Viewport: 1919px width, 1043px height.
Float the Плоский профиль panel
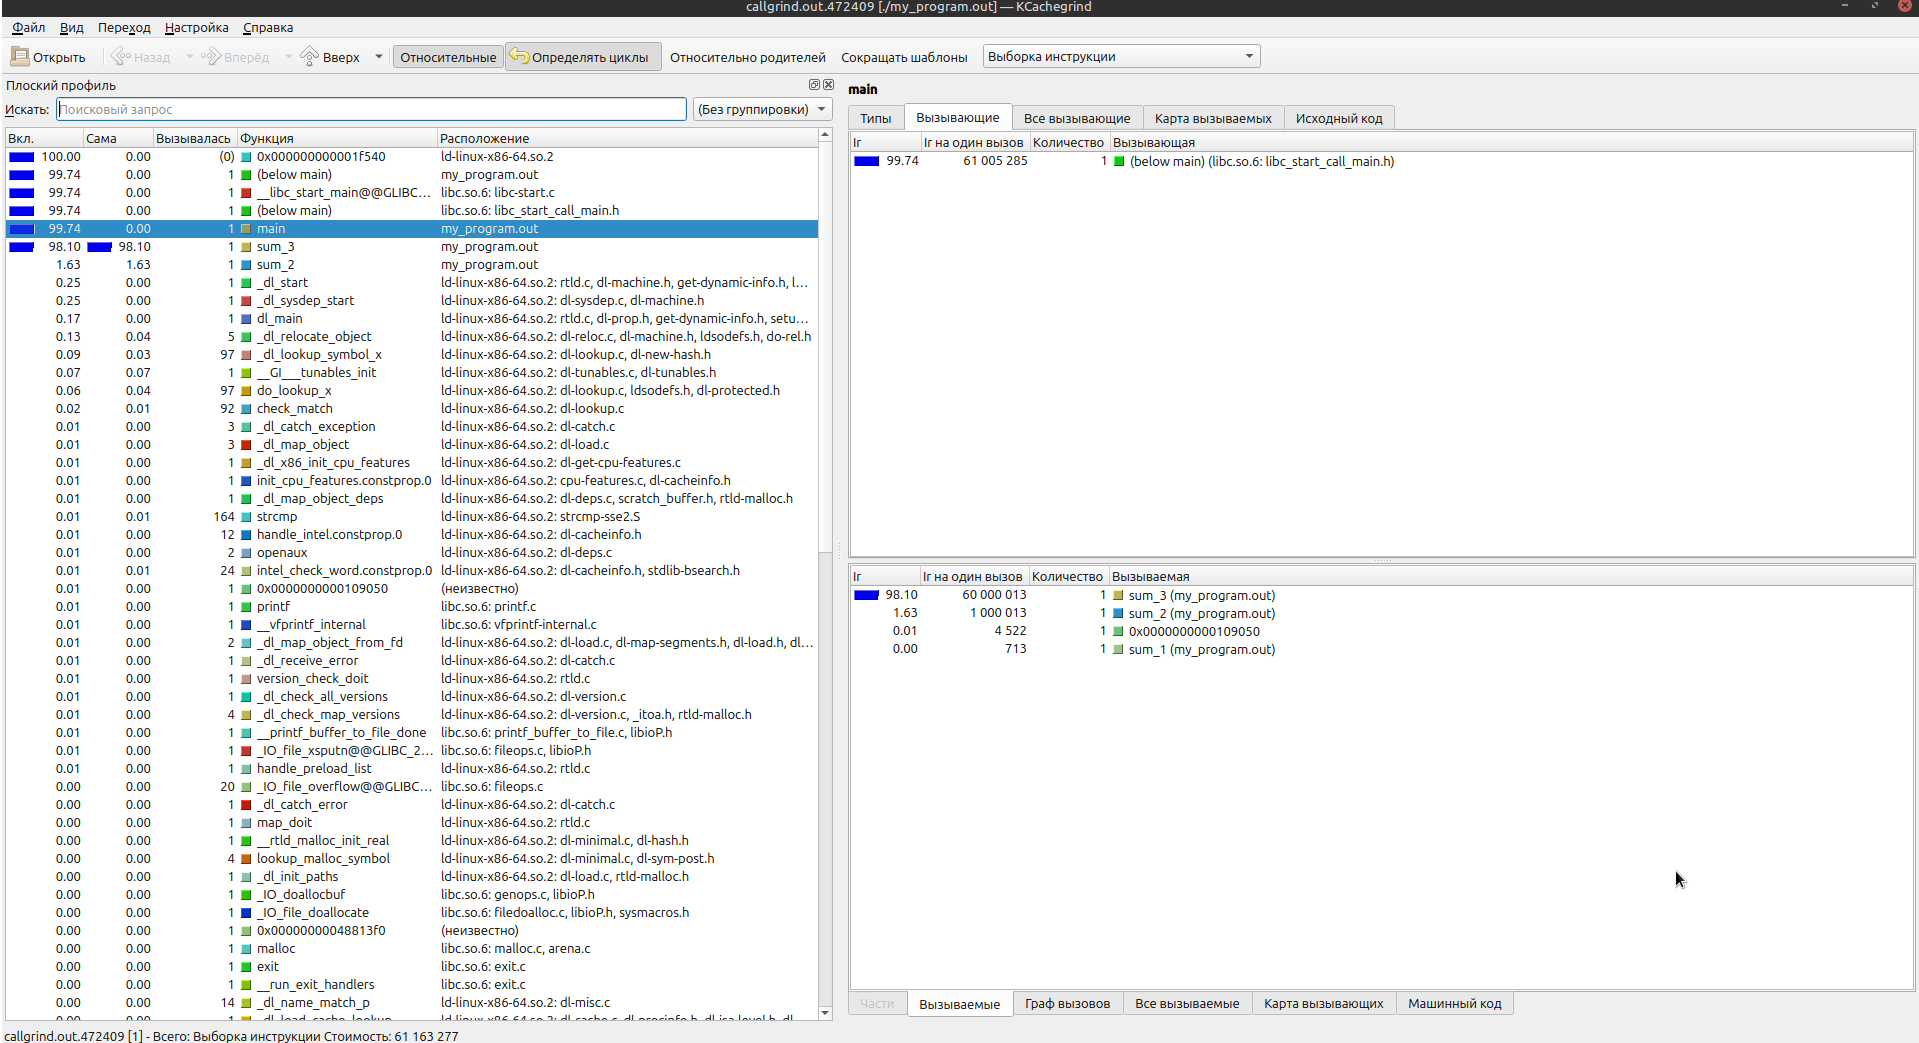pyautogui.click(x=814, y=85)
